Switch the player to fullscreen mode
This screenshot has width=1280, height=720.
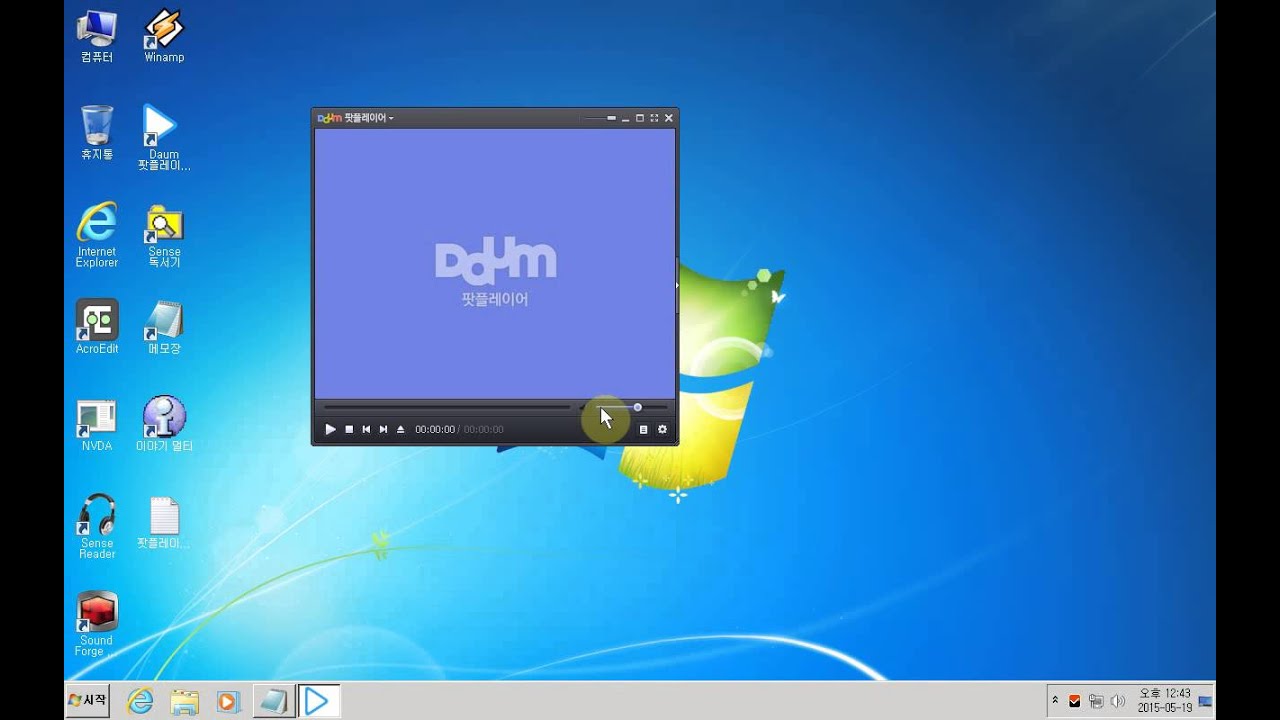coord(654,118)
